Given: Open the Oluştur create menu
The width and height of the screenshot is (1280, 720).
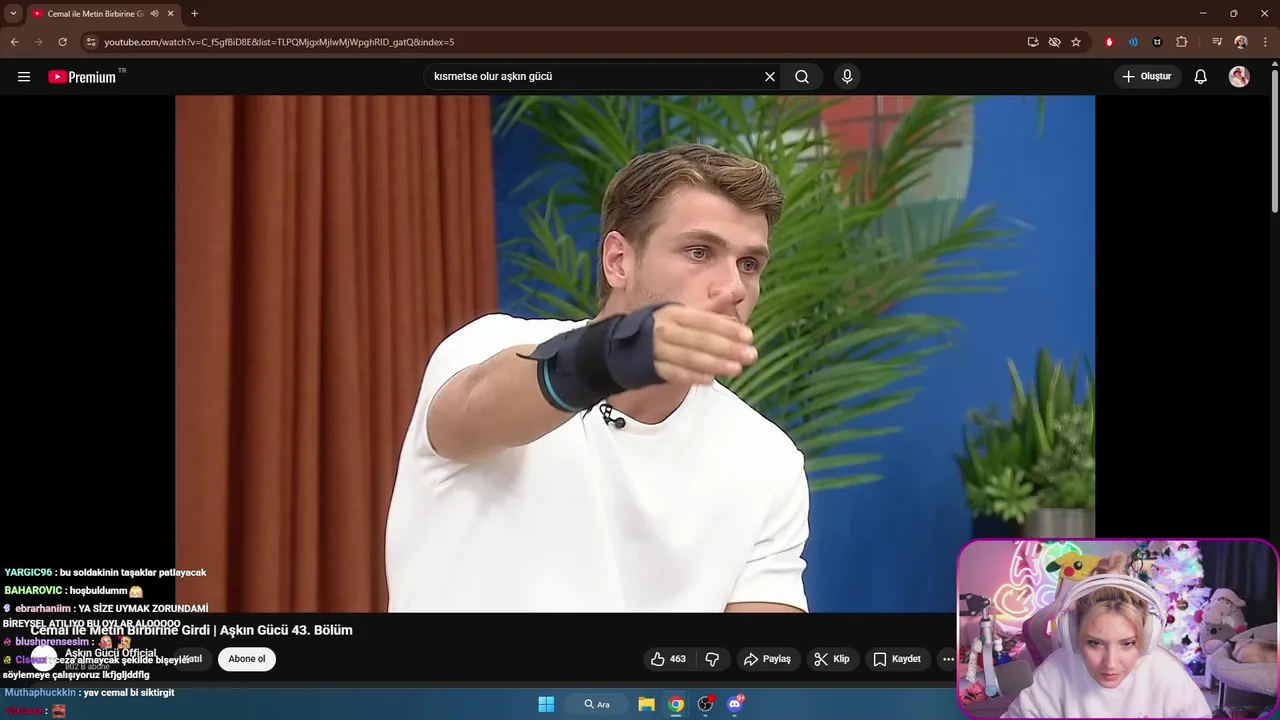Looking at the screenshot, I should coord(1148,77).
